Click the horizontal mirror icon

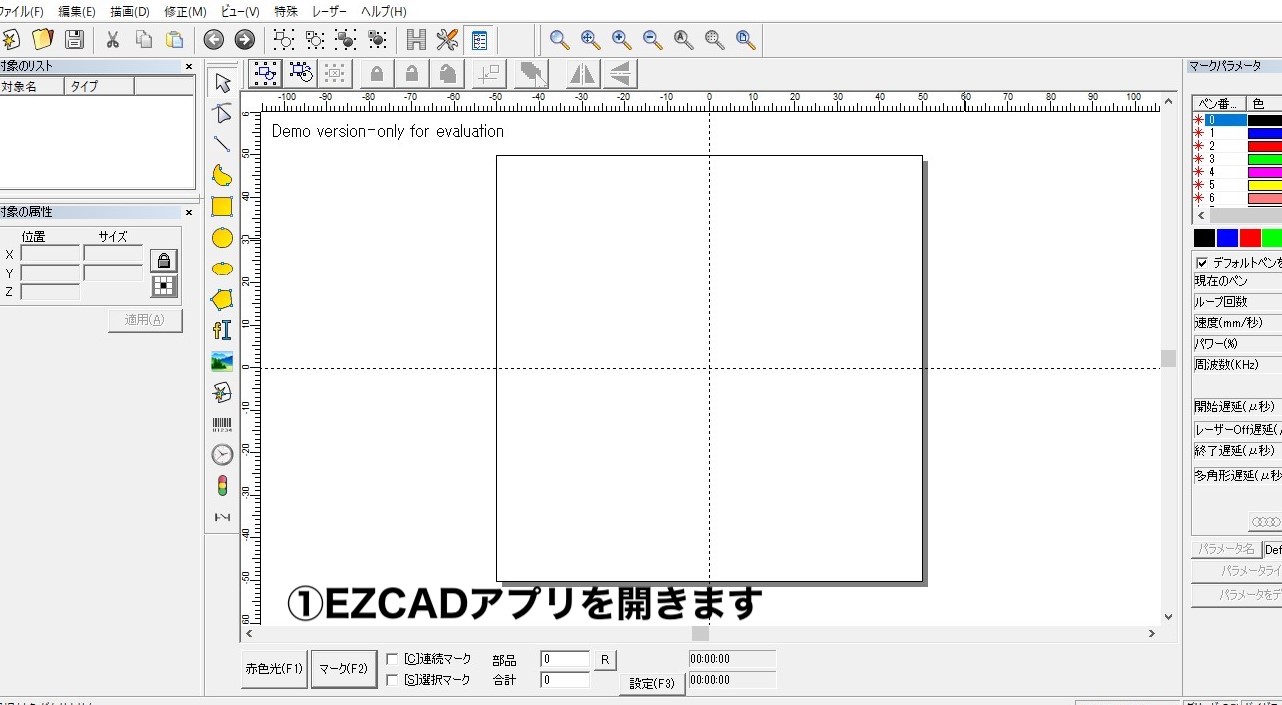click(x=582, y=74)
